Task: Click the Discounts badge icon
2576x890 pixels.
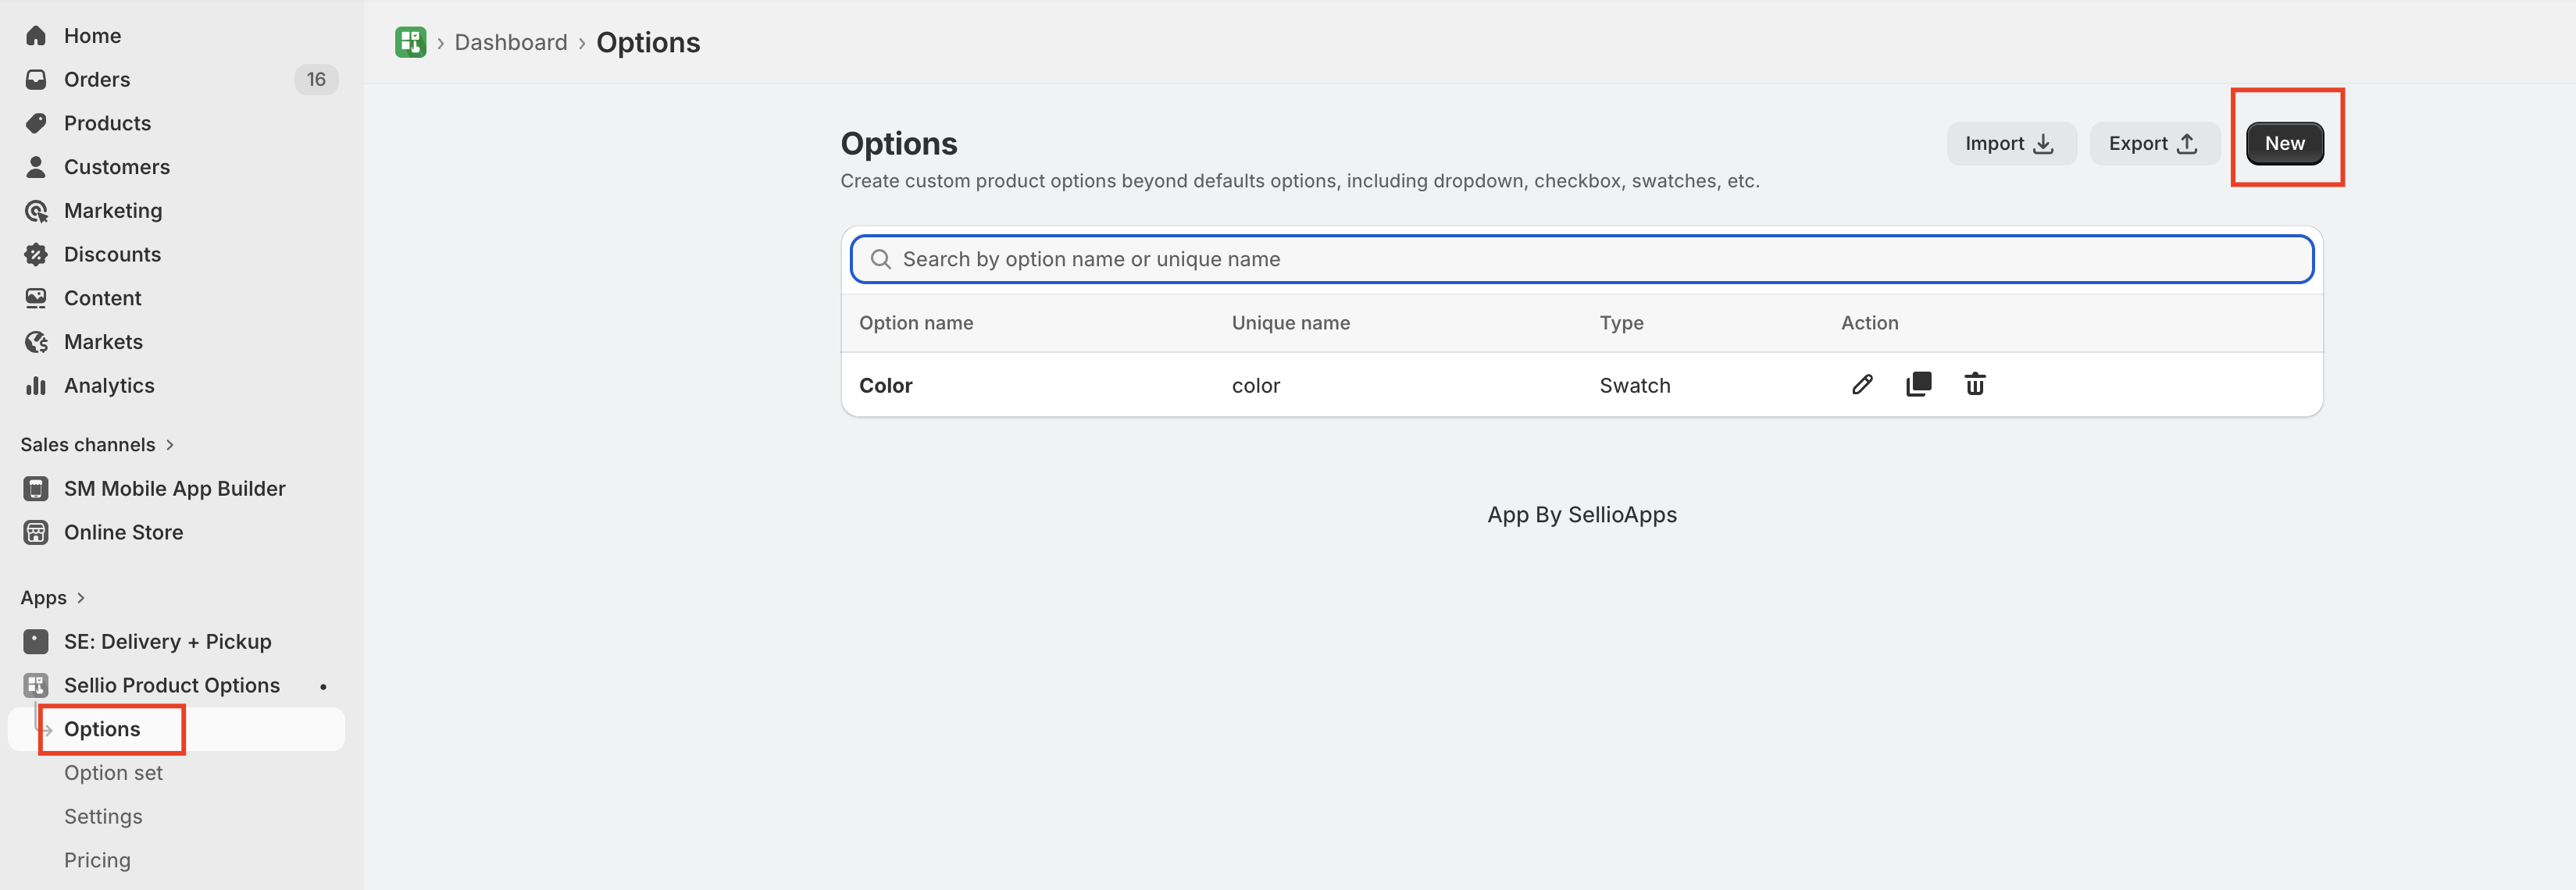Action: point(36,254)
